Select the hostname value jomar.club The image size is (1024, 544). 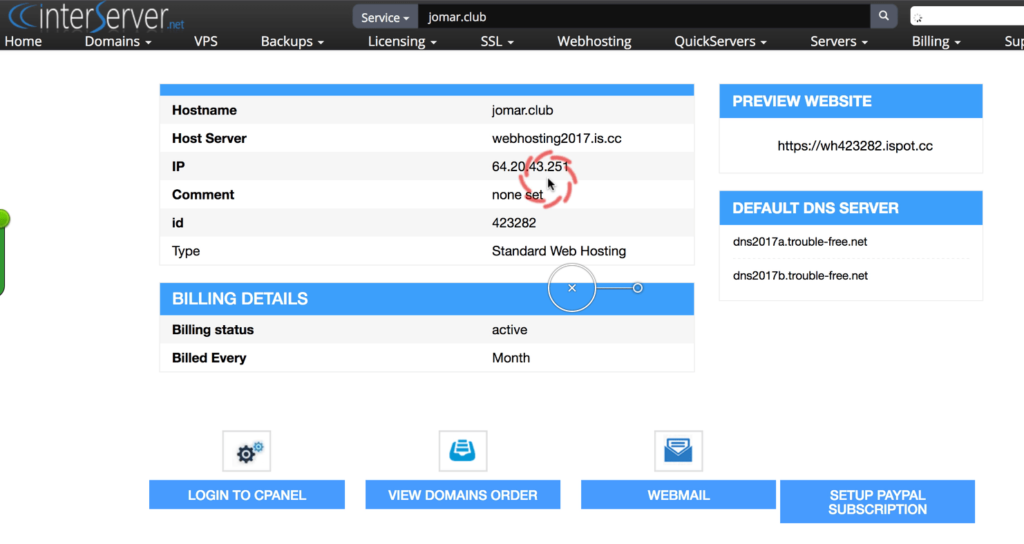point(522,110)
